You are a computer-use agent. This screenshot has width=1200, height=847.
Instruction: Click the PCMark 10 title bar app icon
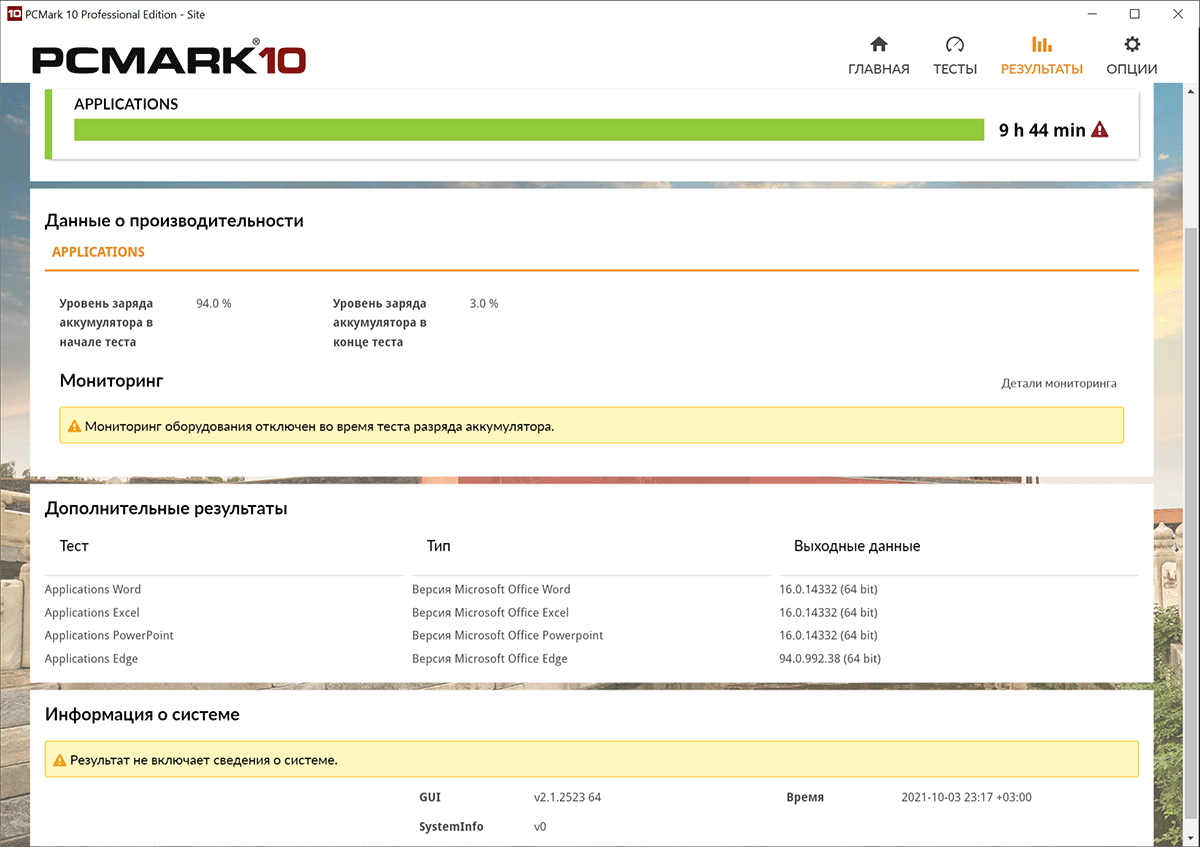coord(14,14)
